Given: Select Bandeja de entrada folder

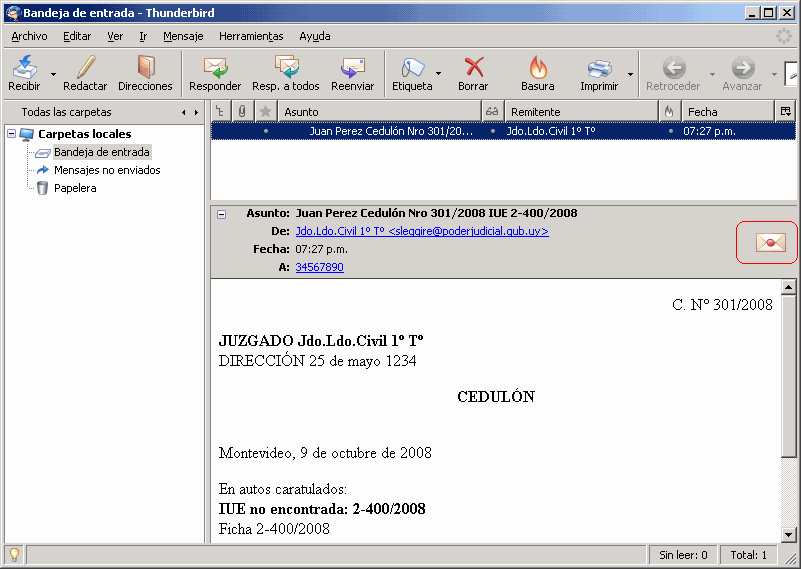Looking at the screenshot, I should pos(102,152).
